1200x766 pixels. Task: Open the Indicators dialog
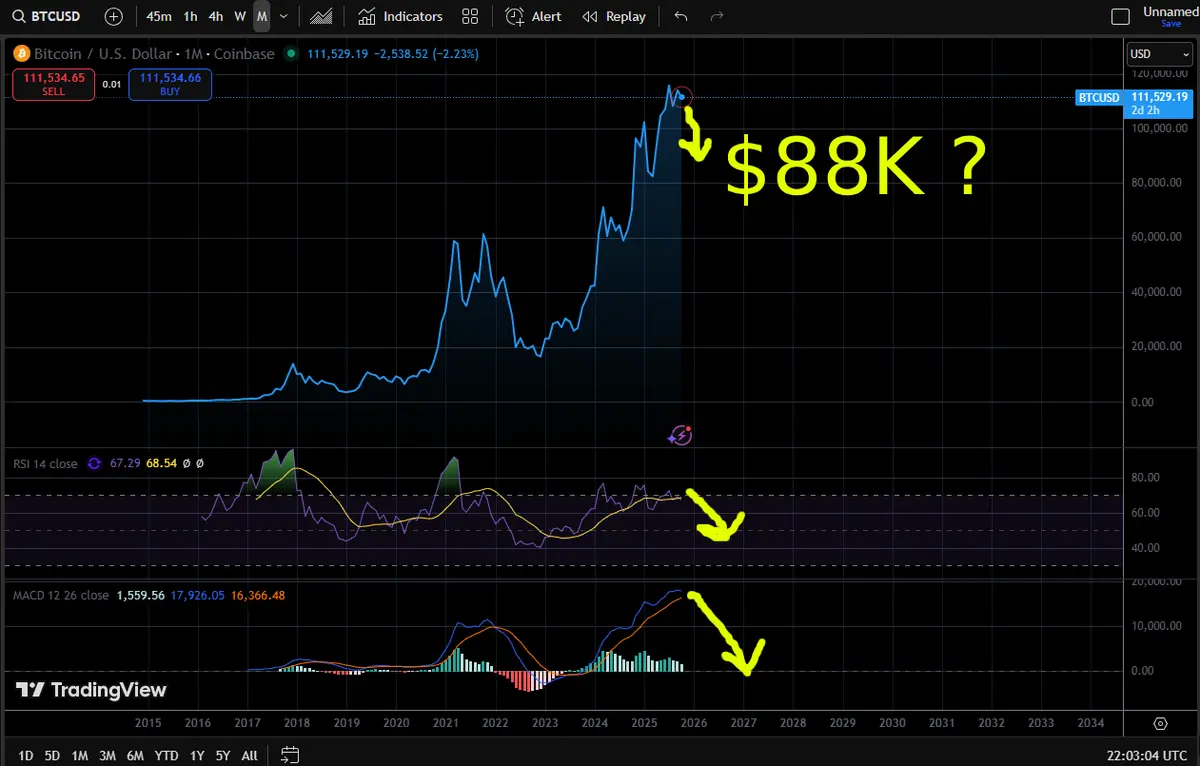pos(401,16)
